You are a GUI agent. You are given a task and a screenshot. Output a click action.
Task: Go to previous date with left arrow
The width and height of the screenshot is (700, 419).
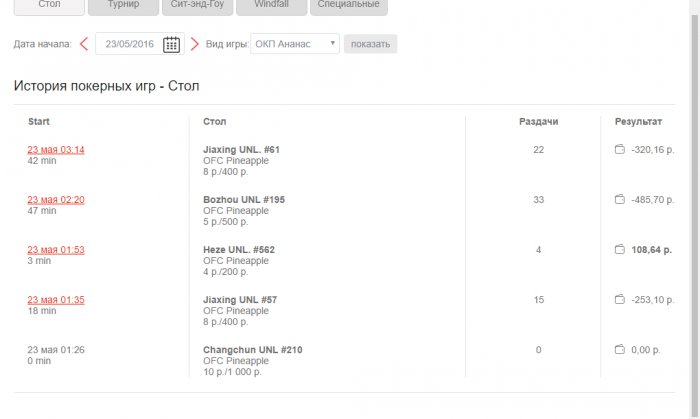84,44
